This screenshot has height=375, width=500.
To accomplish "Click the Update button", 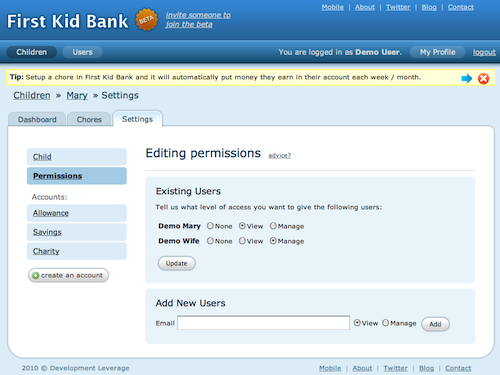I will tap(177, 263).
